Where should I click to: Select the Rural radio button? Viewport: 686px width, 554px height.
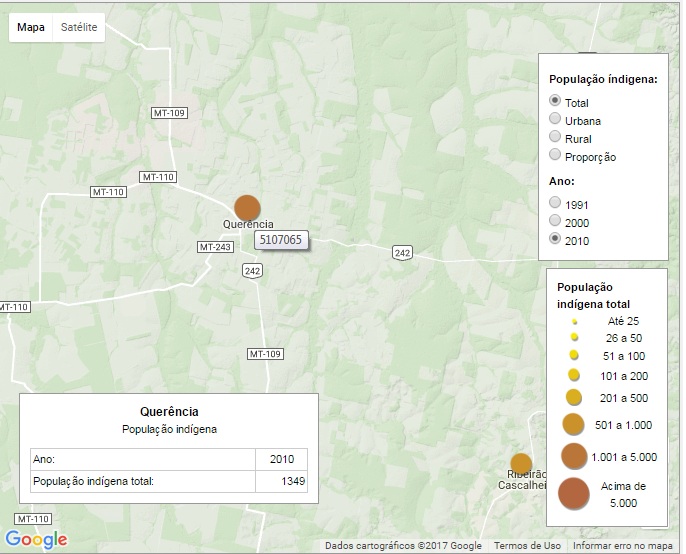(555, 138)
